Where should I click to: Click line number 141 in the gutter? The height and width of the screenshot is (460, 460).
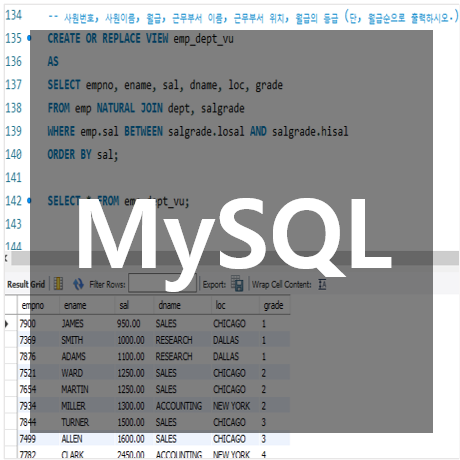coord(13,177)
